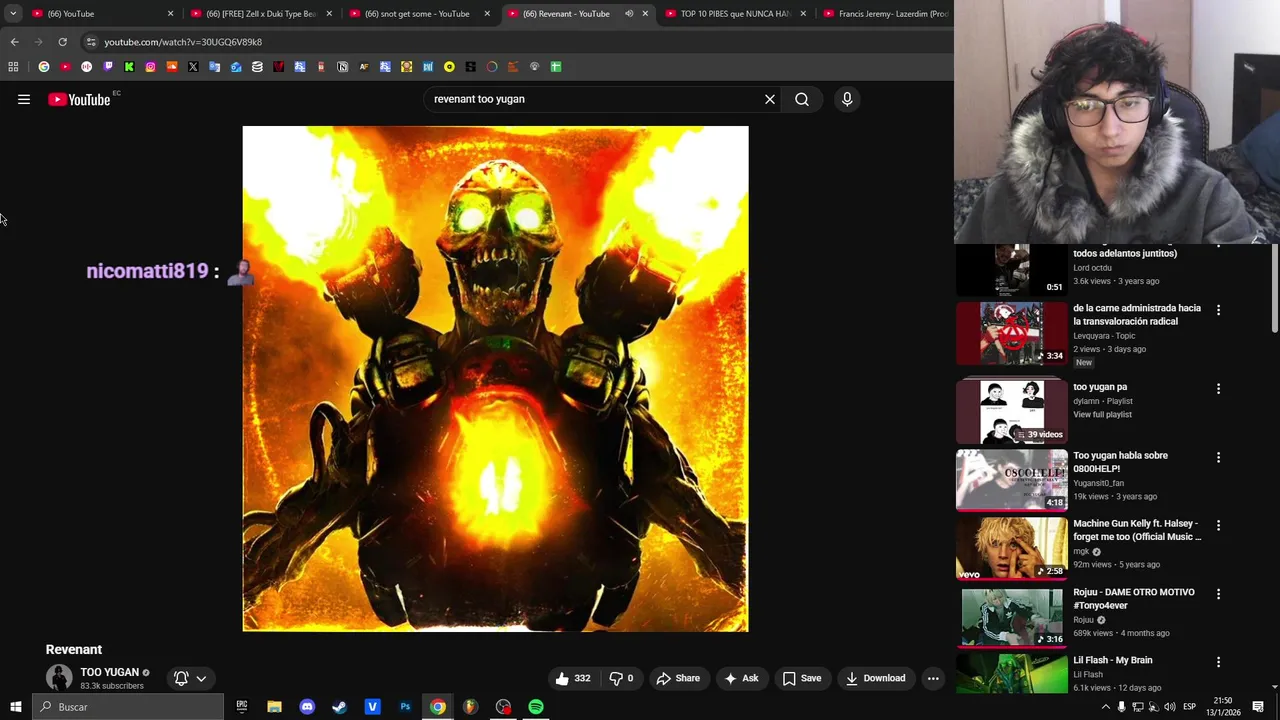The width and height of the screenshot is (1280, 720).
Task: Download the video
Action: (875, 678)
